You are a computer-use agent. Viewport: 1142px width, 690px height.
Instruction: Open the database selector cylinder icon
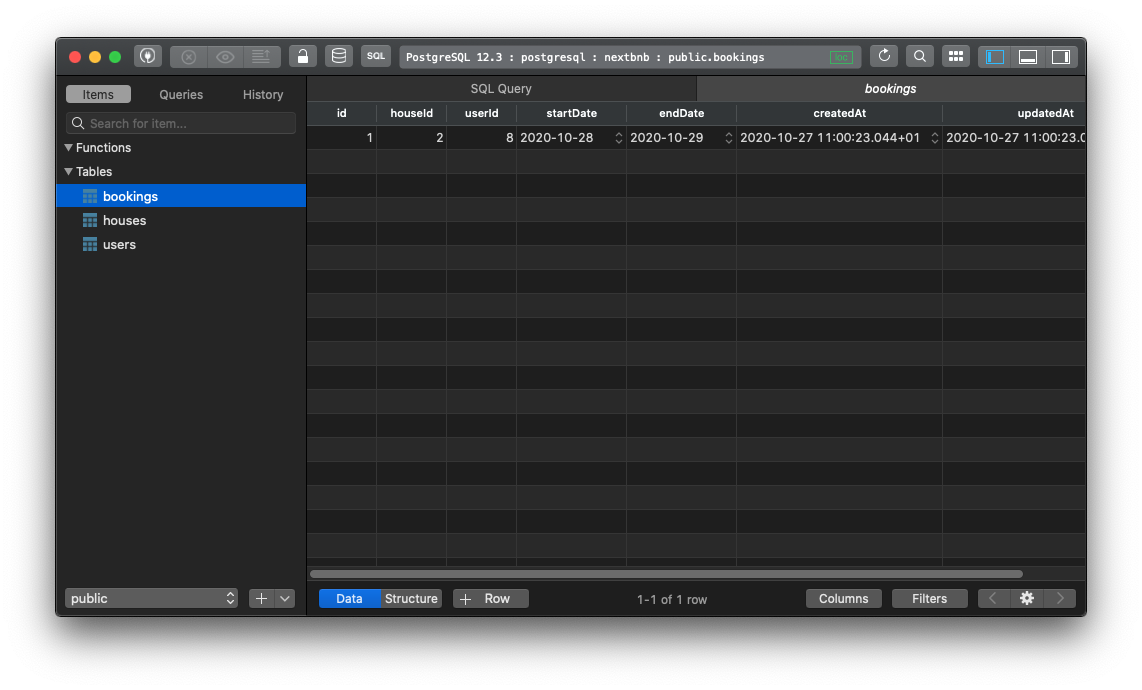339,56
